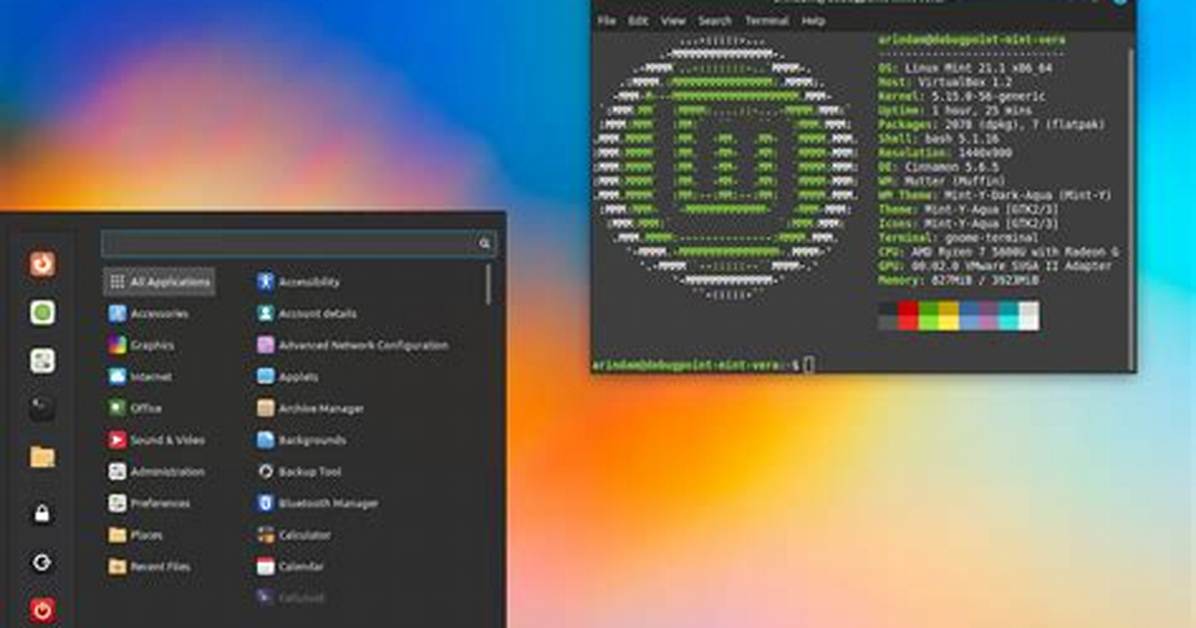The width and height of the screenshot is (1196, 628).
Task: Click the All Applications grid icon
Action: (x=117, y=282)
